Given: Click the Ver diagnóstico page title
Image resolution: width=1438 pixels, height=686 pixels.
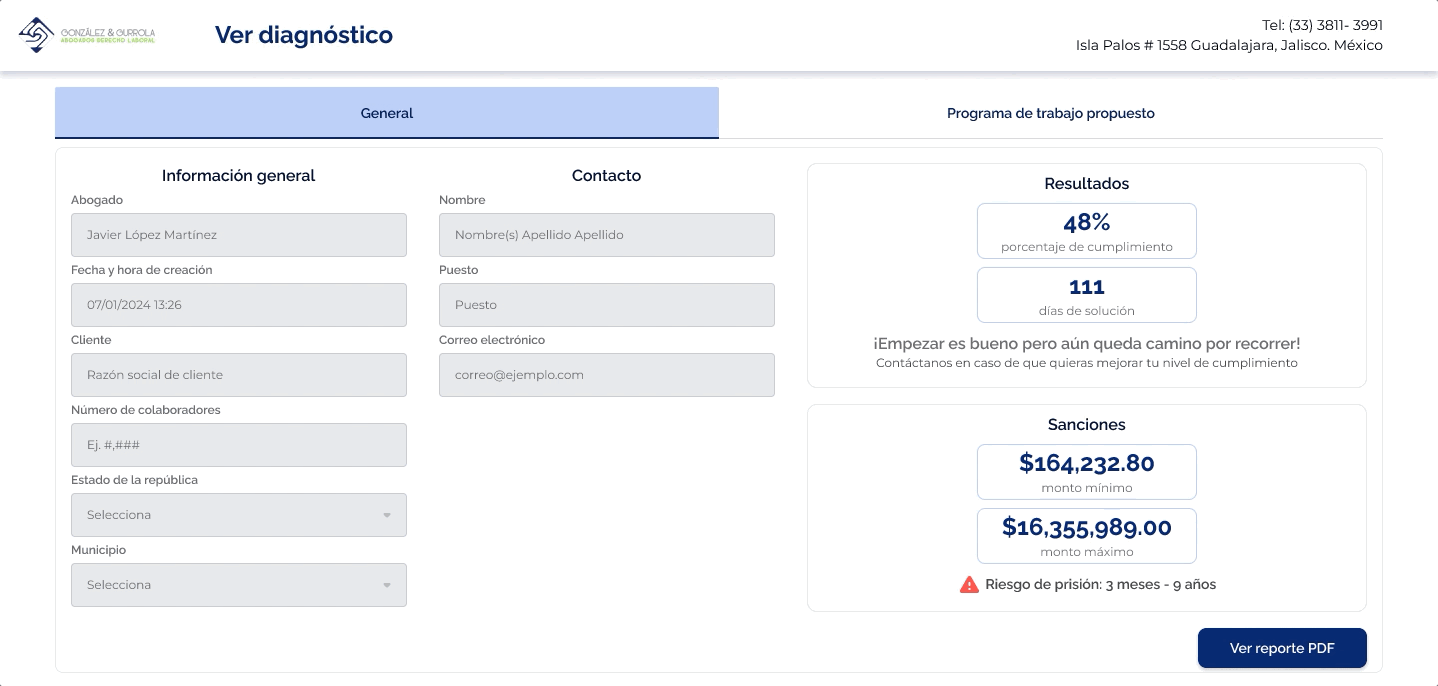Looking at the screenshot, I should point(304,35).
